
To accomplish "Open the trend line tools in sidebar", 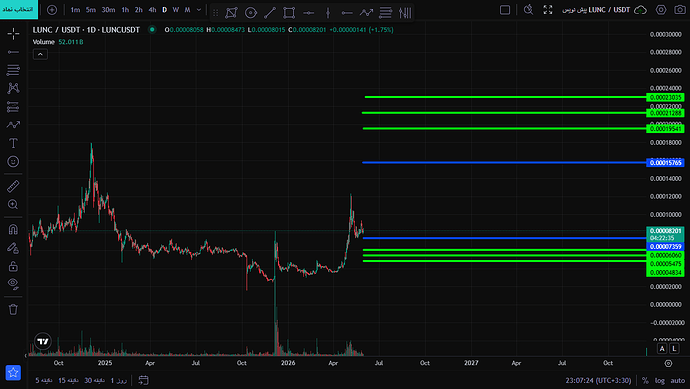I will (x=13, y=52).
